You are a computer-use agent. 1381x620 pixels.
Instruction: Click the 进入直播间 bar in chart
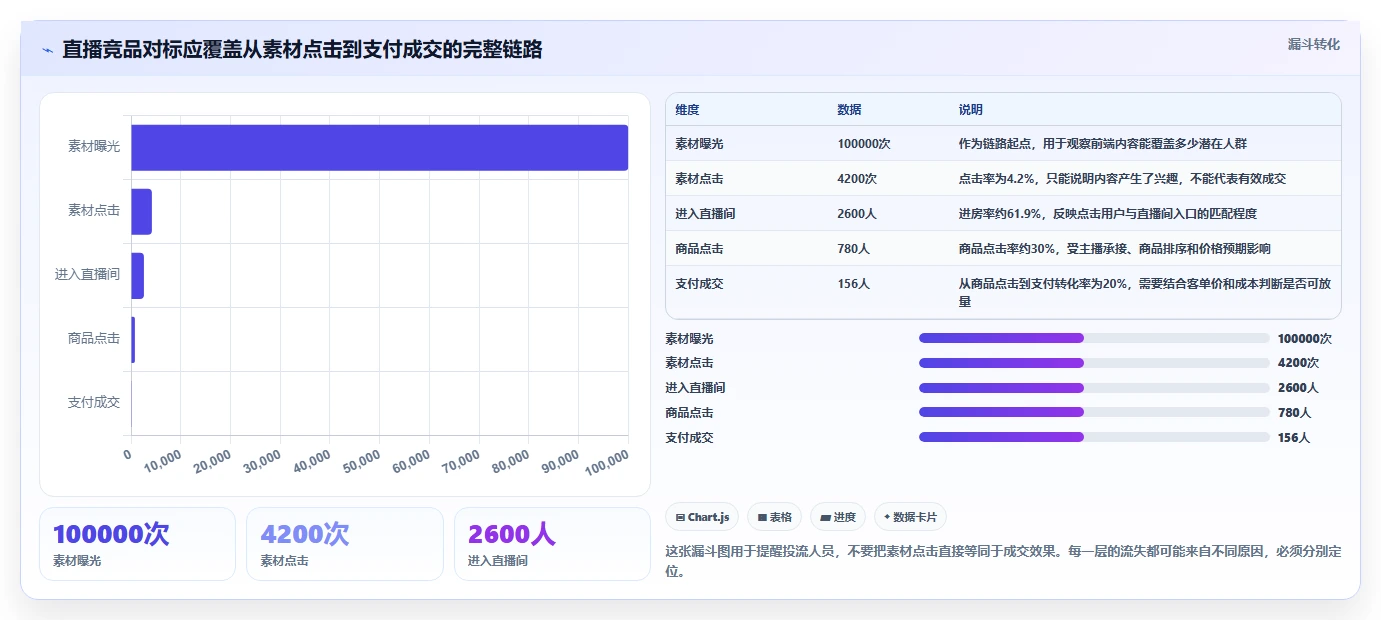138,275
